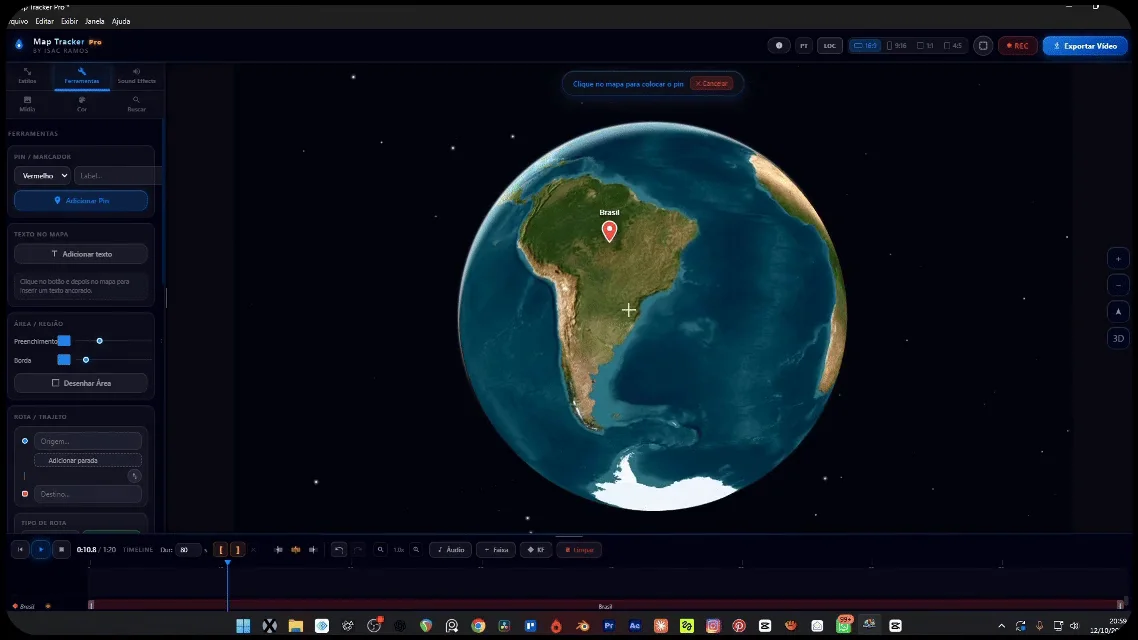Redo the last action

358,549
